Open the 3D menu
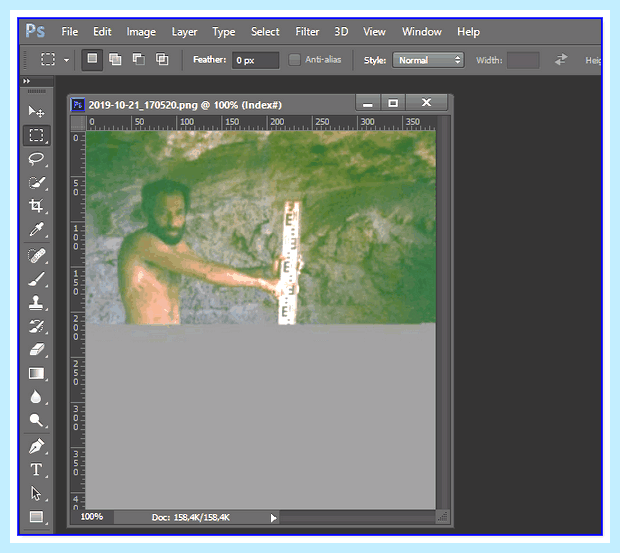 coord(341,32)
